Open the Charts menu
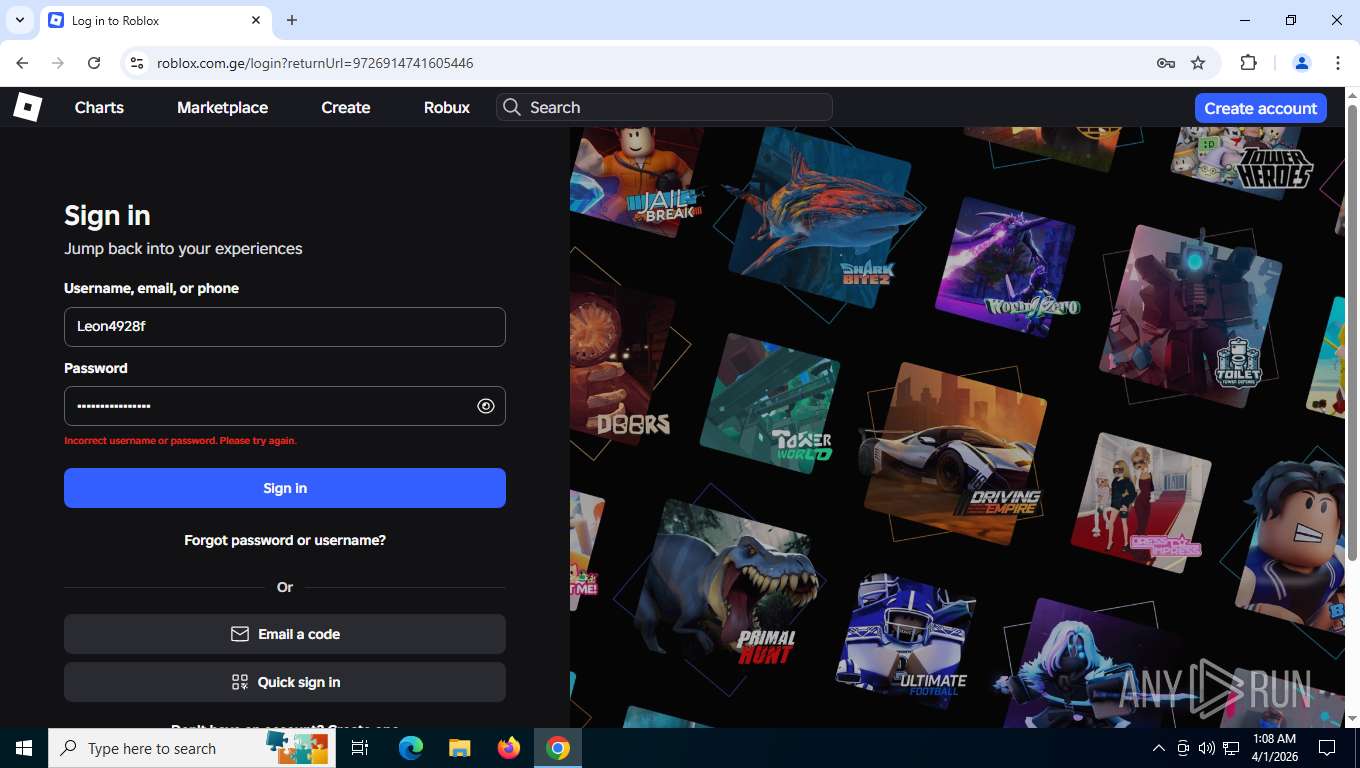 pos(99,107)
